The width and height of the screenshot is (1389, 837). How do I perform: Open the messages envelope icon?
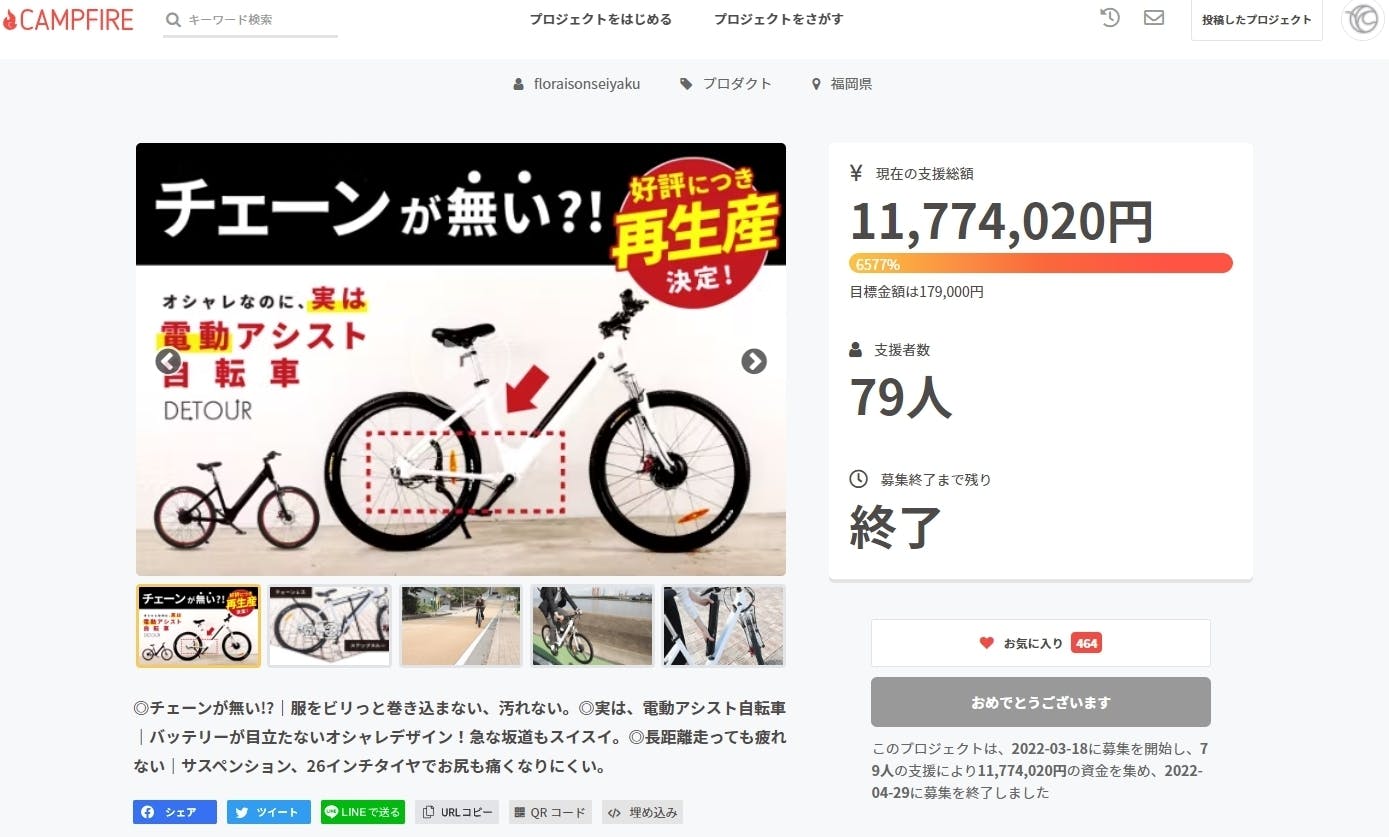(1154, 18)
